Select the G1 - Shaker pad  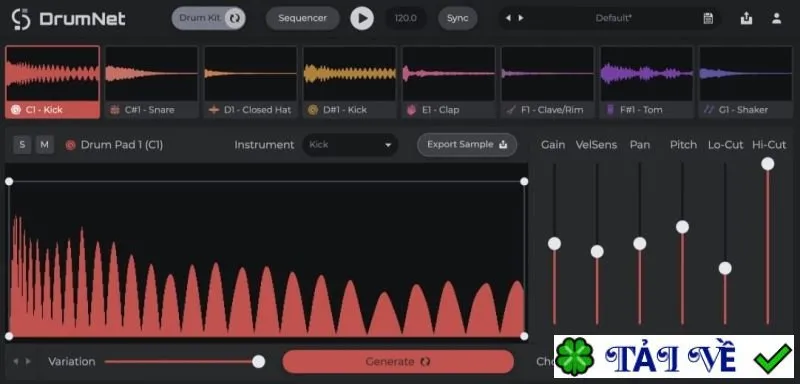pyautogui.click(x=745, y=83)
